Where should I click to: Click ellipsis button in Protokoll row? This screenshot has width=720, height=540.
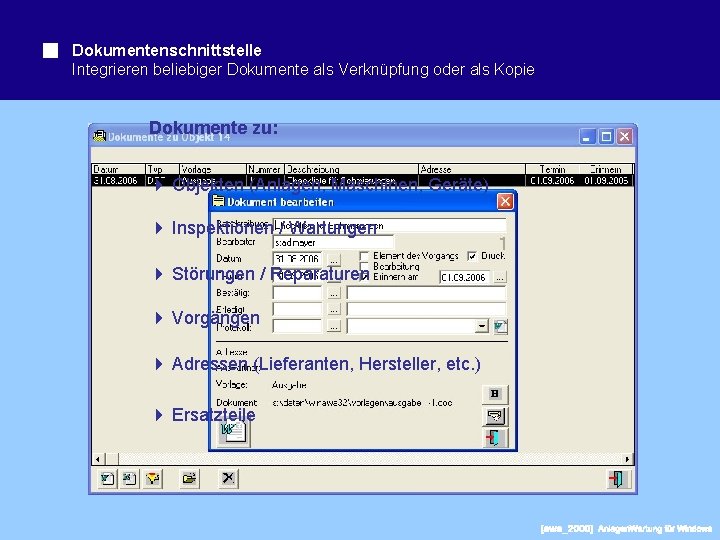click(x=334, y=326)
